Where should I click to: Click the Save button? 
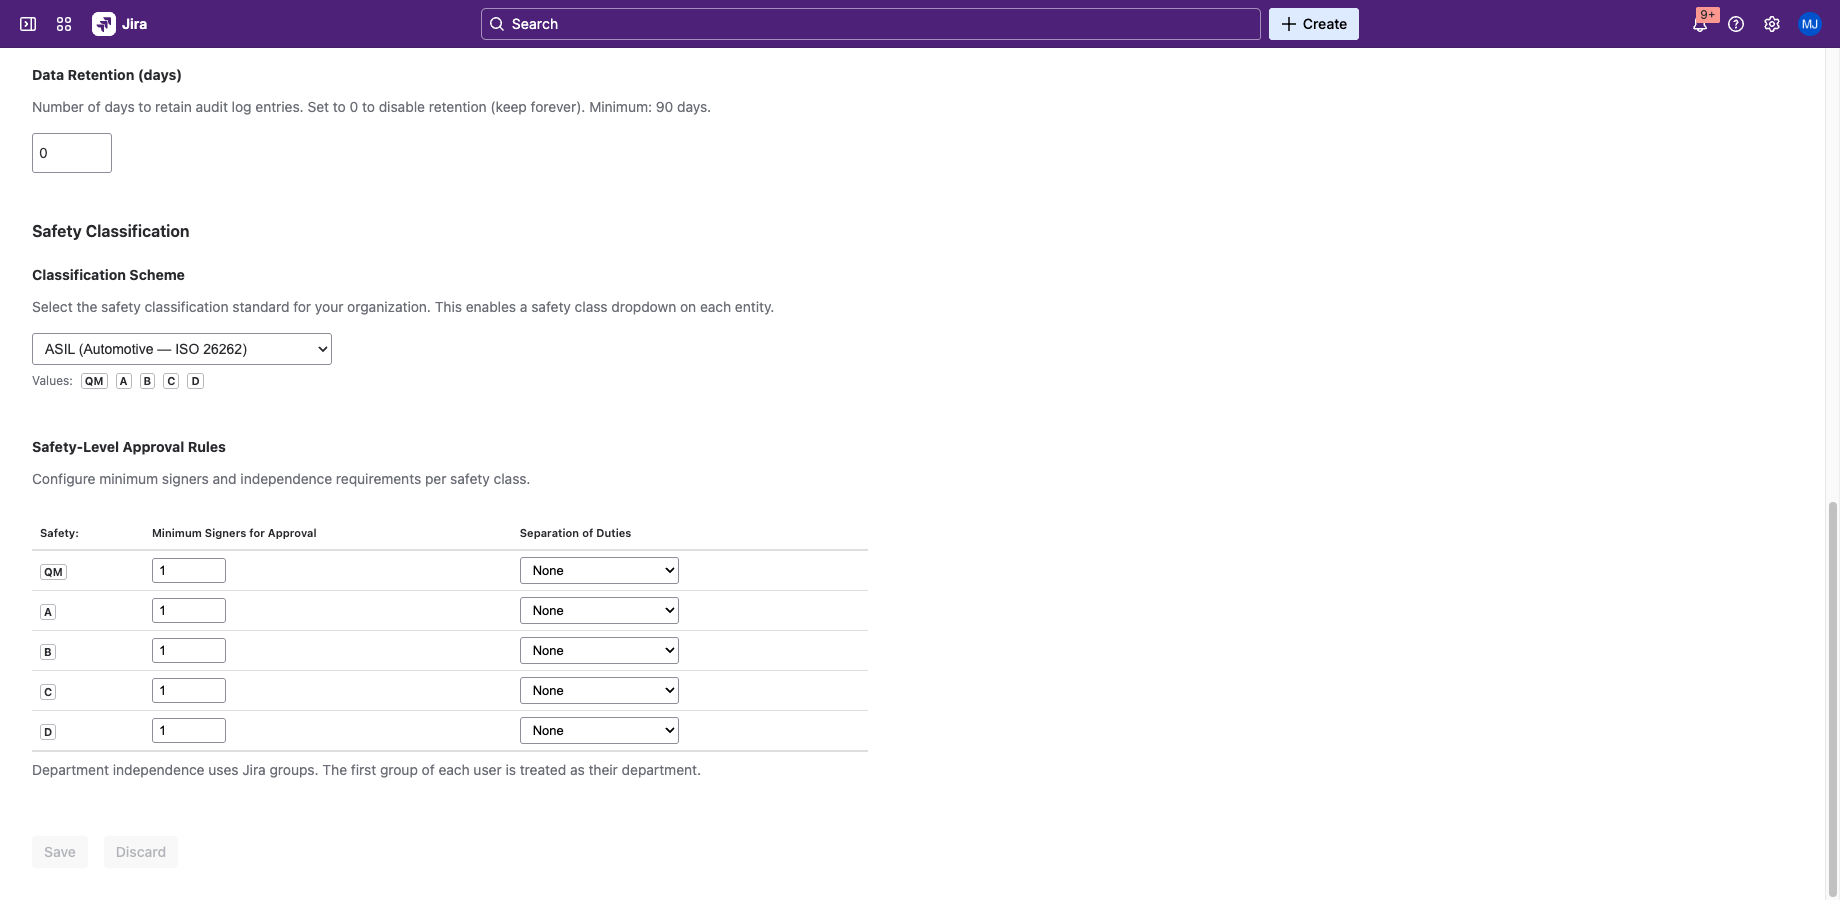coord(59,852)
